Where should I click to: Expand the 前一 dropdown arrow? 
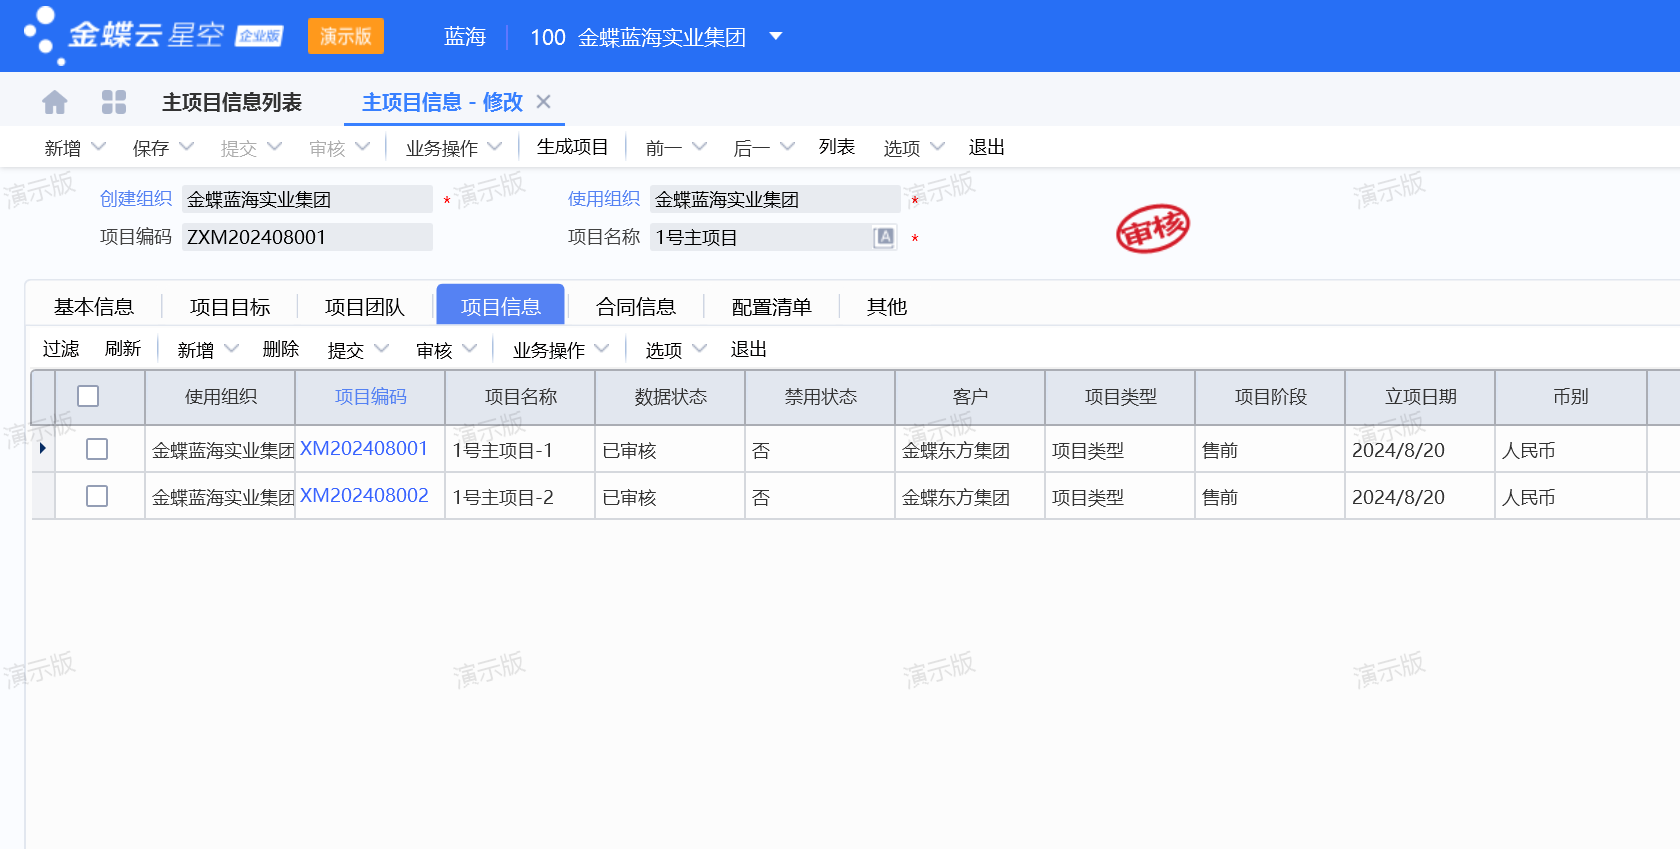coord(699,147)
